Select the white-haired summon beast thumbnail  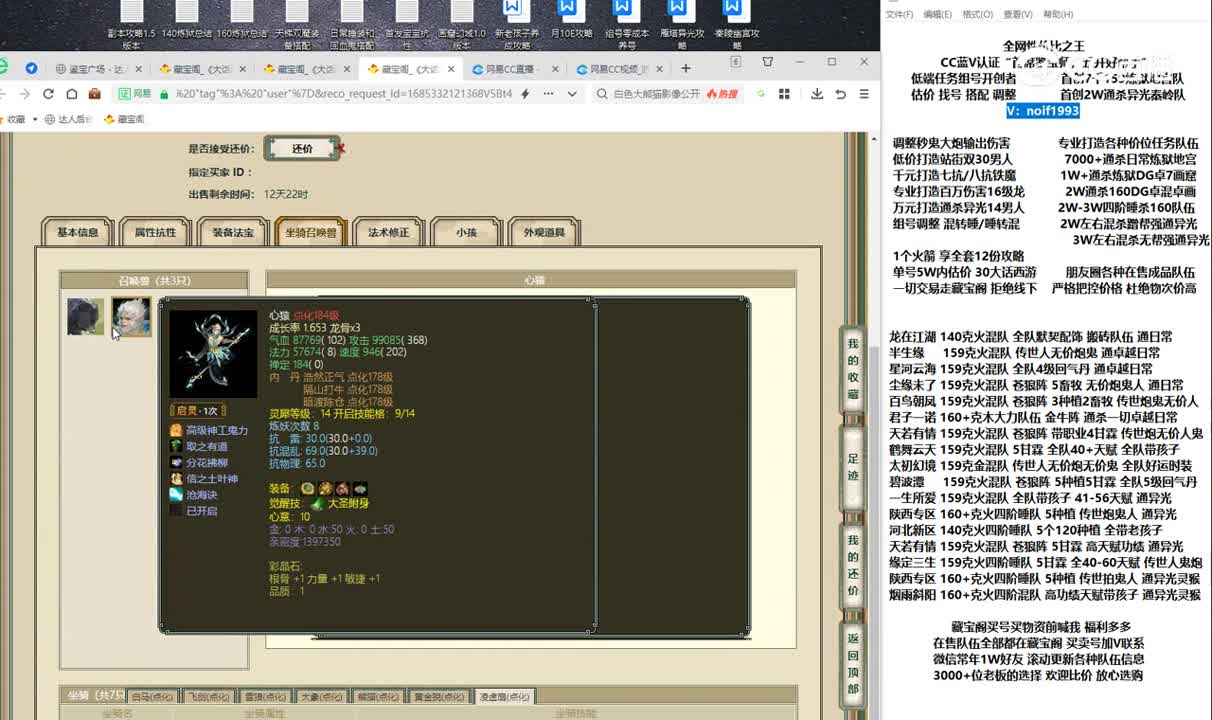[x=131, y=316]
